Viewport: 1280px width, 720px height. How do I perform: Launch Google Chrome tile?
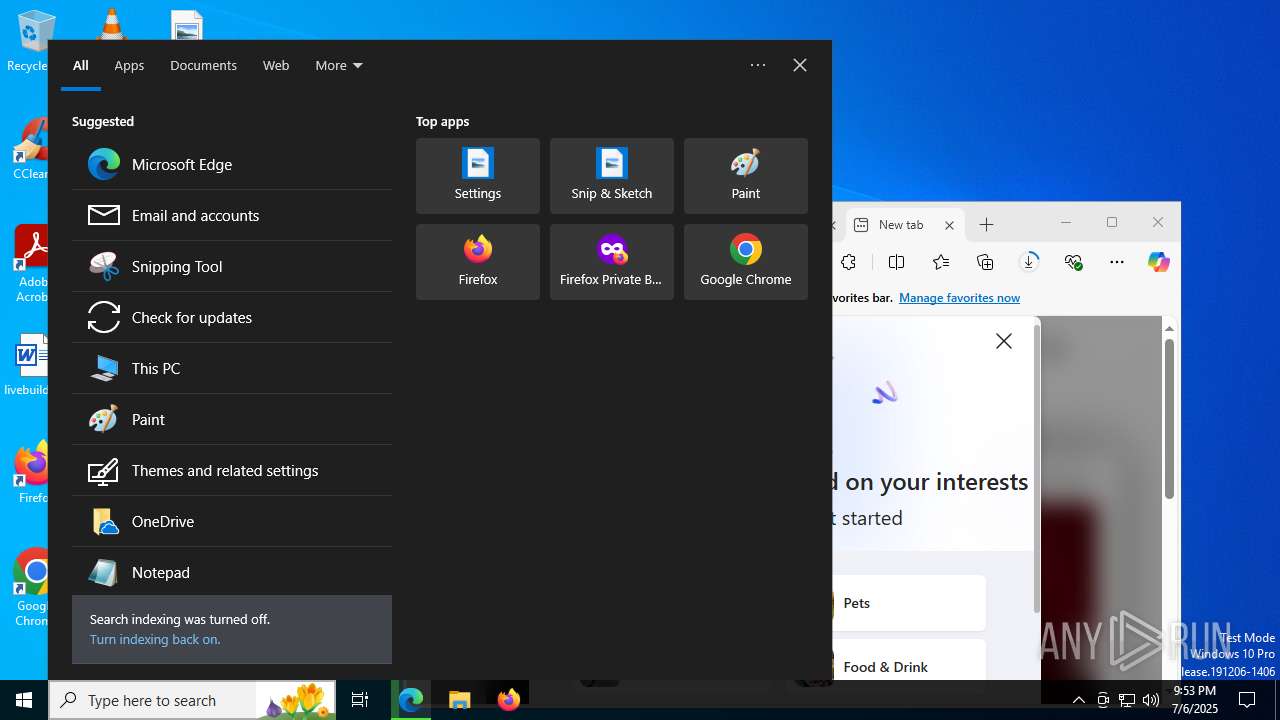[746, 262]
